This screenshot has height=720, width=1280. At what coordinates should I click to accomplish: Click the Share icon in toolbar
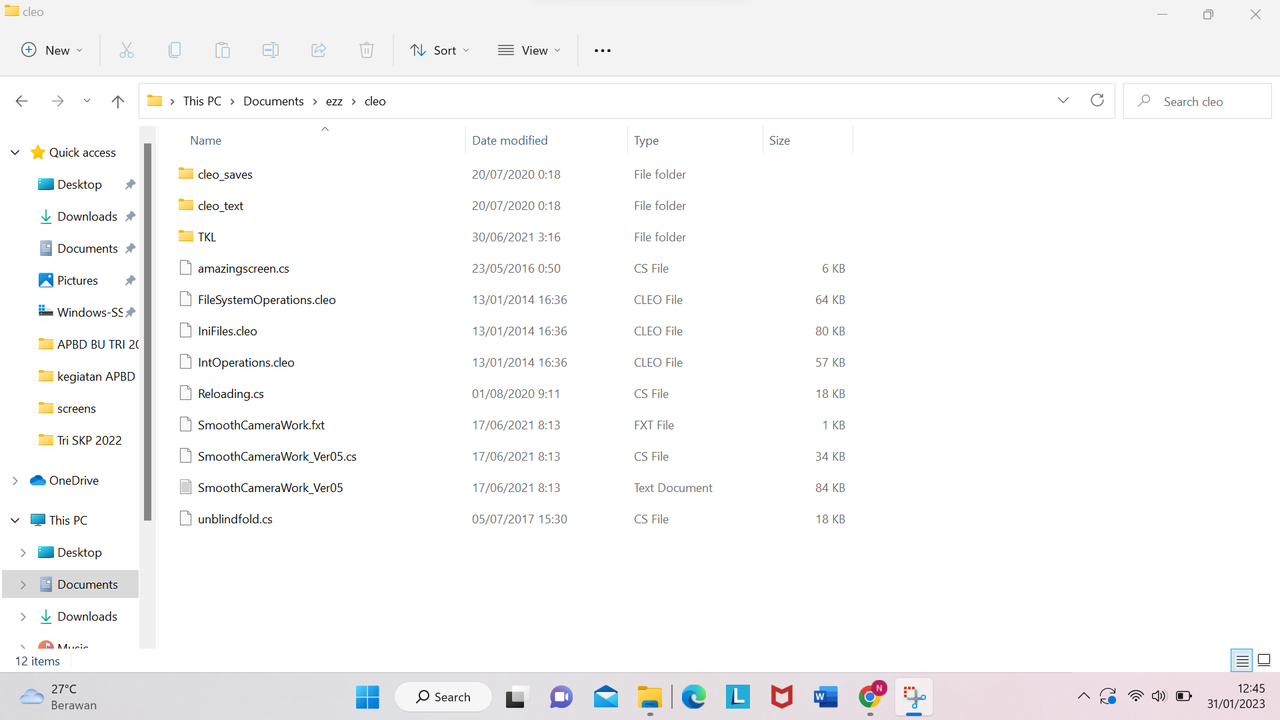[318, 50]
